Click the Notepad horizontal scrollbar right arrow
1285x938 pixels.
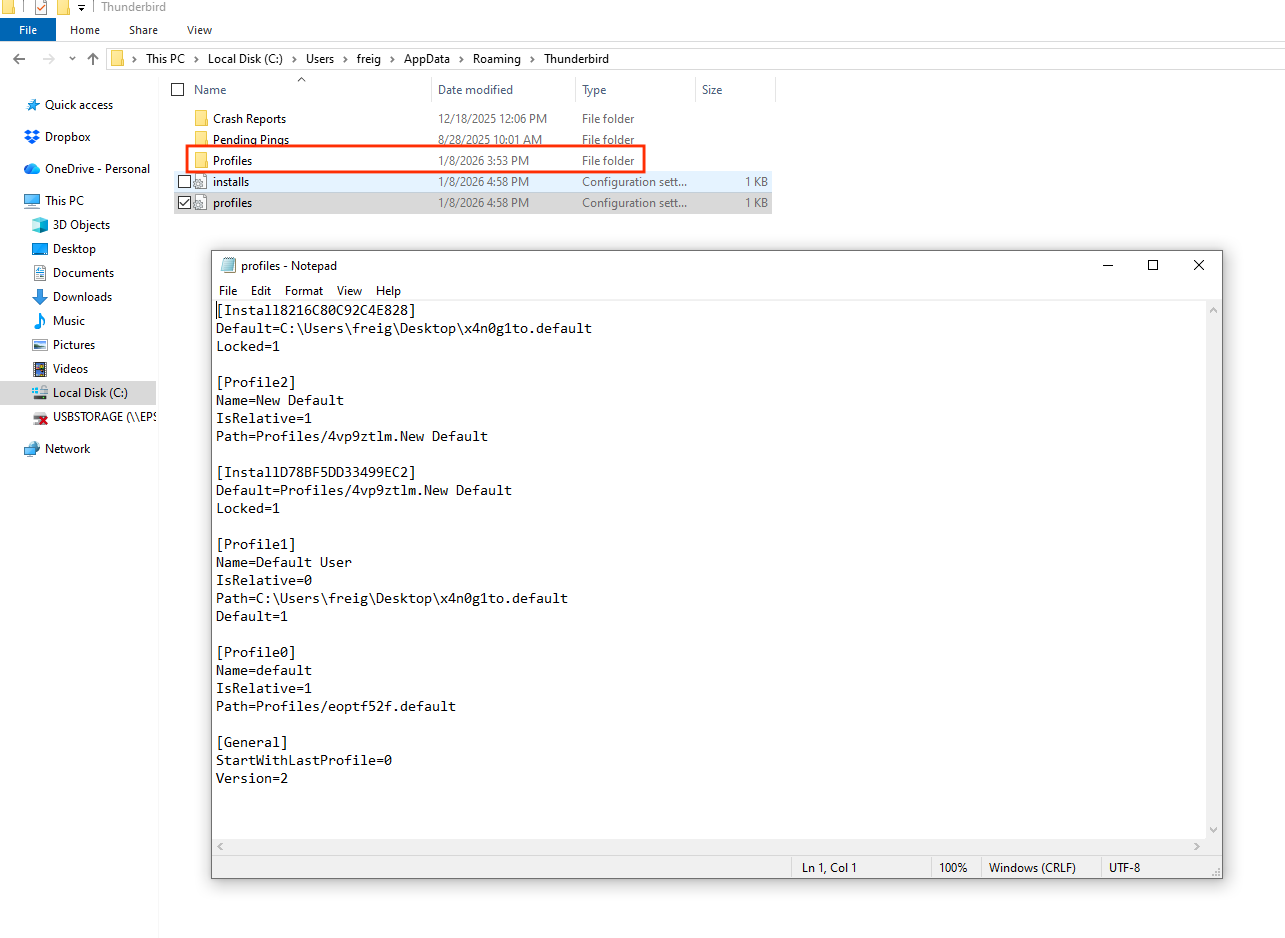click(1198, 847)
